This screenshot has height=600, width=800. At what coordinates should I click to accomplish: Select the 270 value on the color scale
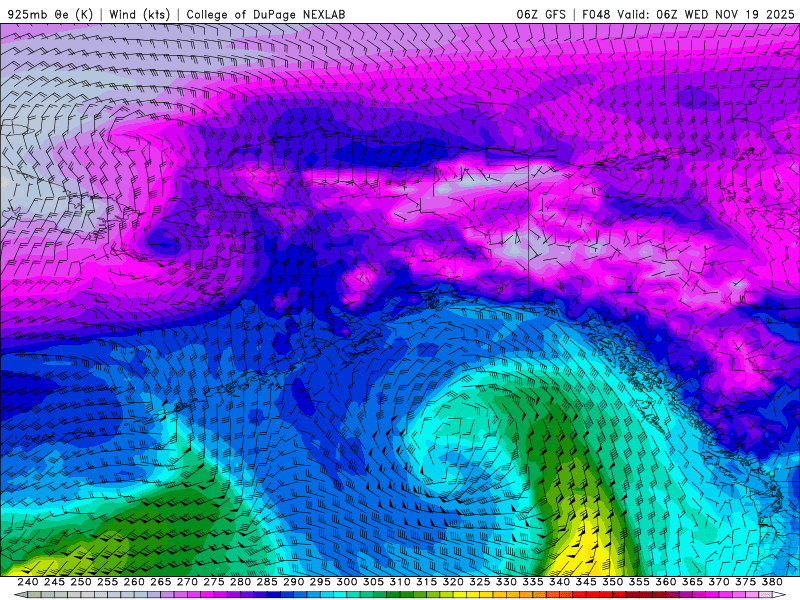187,582
